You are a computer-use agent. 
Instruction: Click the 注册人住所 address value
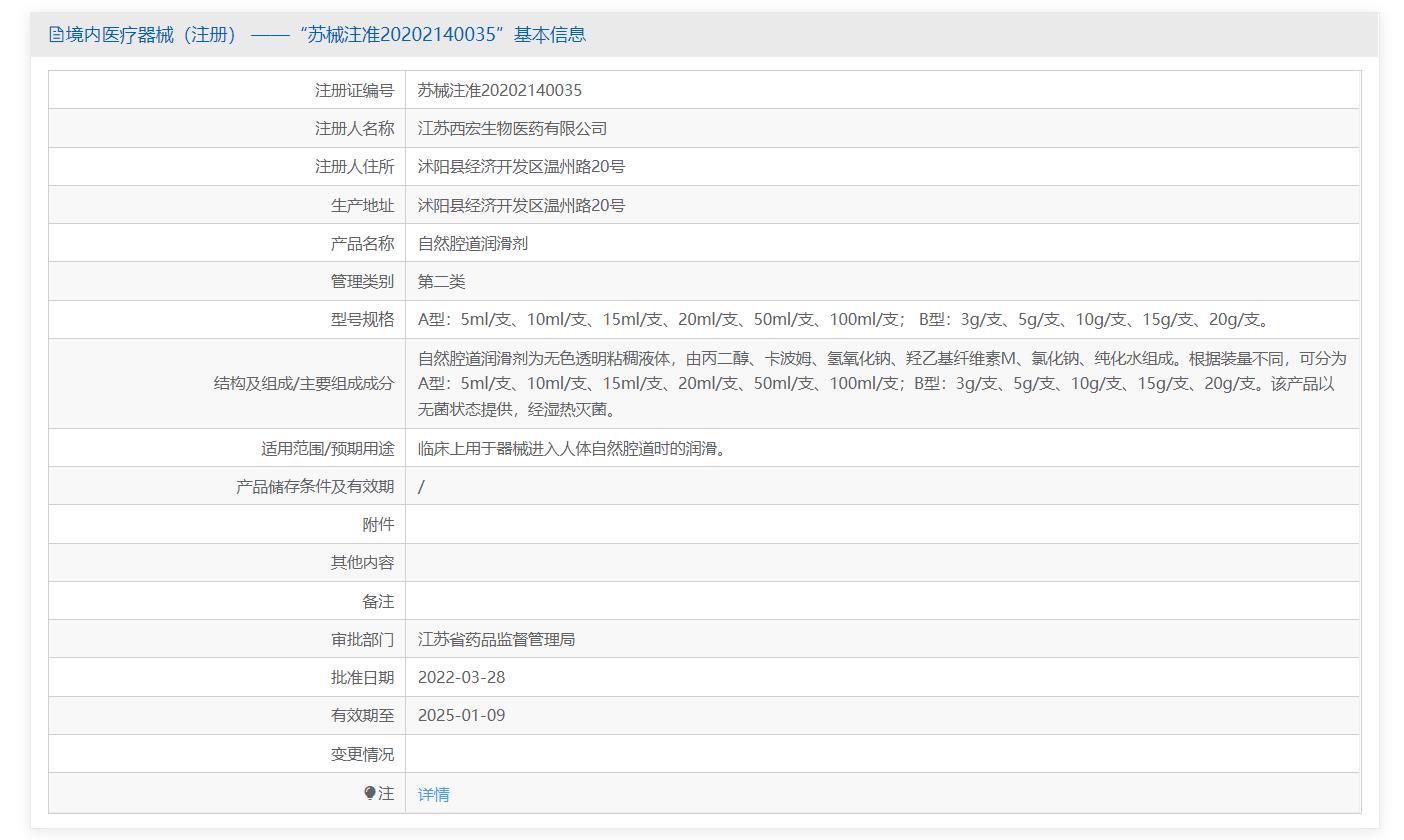(521, 166)
